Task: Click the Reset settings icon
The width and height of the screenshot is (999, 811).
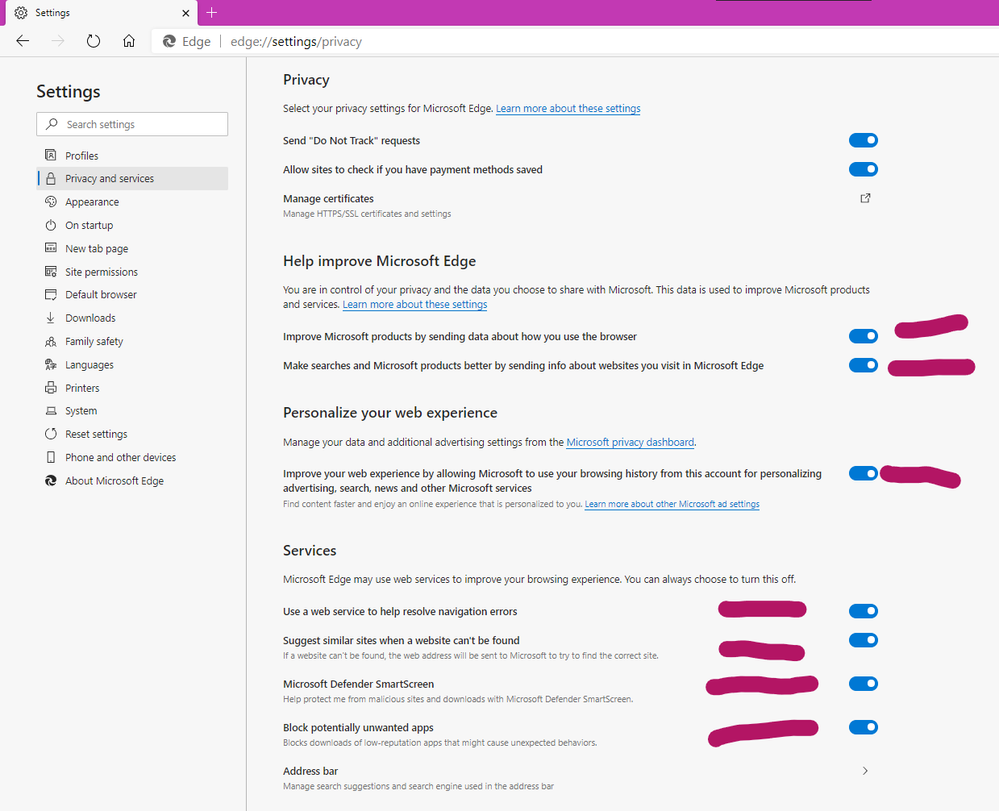Action: click(50, 434)
